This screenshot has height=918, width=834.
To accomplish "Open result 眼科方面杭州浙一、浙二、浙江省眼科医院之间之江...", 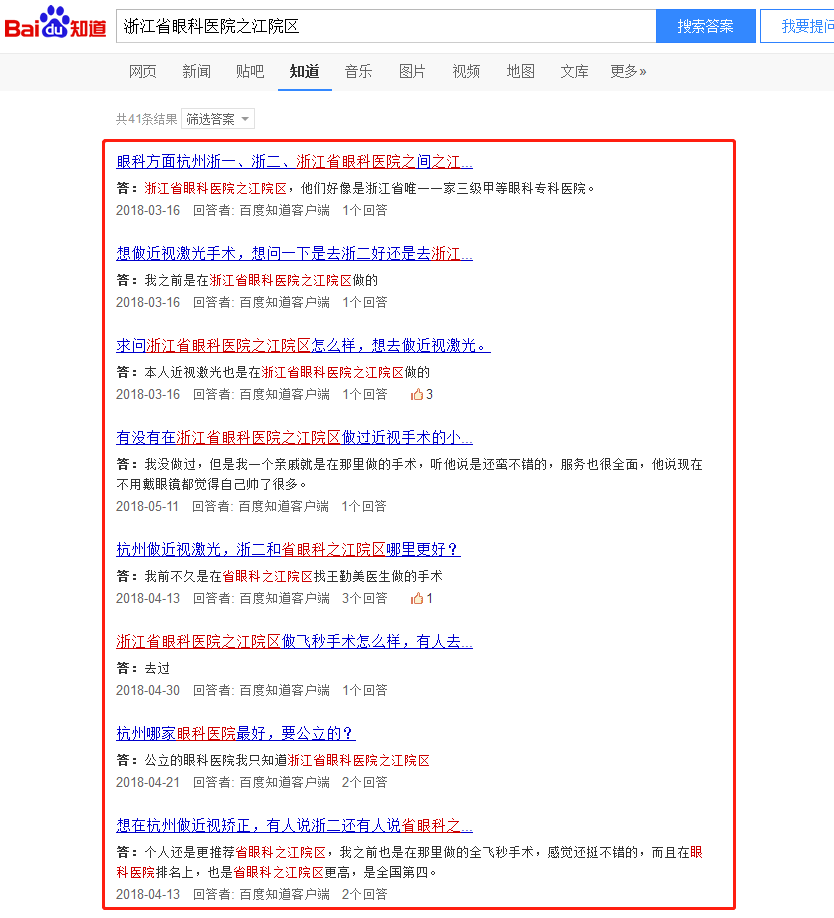I will click(x=294, y=162).
